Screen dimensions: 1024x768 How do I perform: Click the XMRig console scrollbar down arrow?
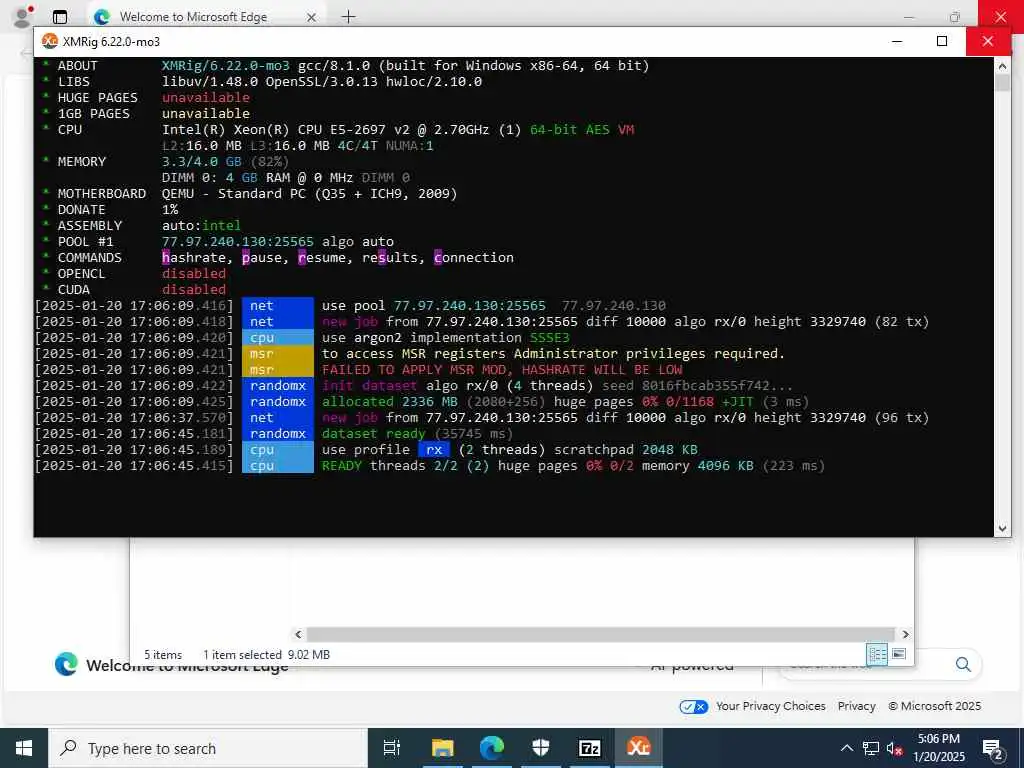(x=1002, y=529)
